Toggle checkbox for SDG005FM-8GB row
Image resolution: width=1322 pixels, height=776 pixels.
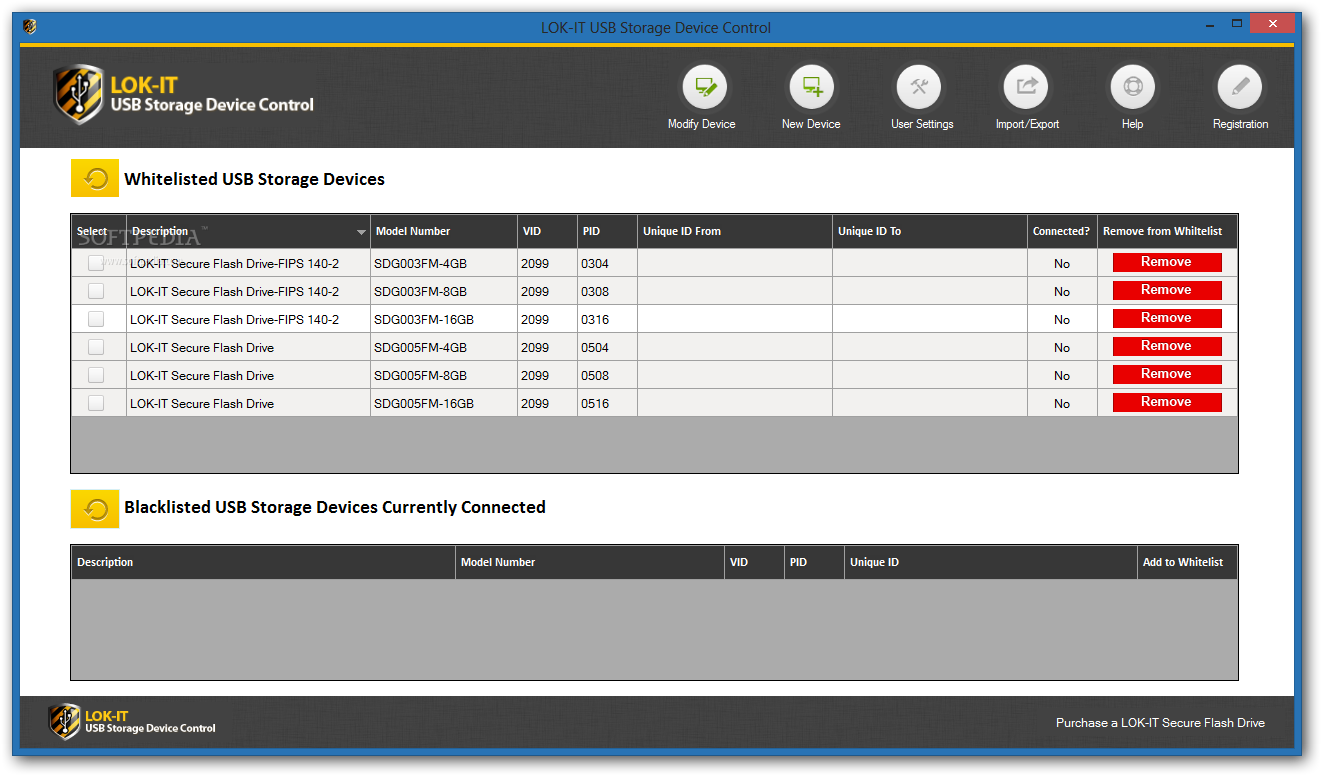[96, 375]
